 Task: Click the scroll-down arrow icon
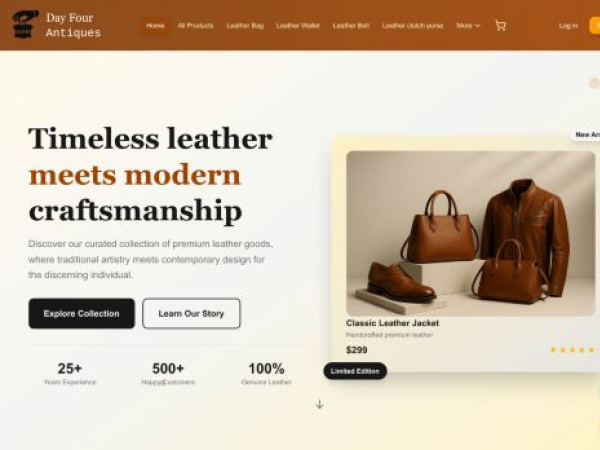(x=320, y=404)
